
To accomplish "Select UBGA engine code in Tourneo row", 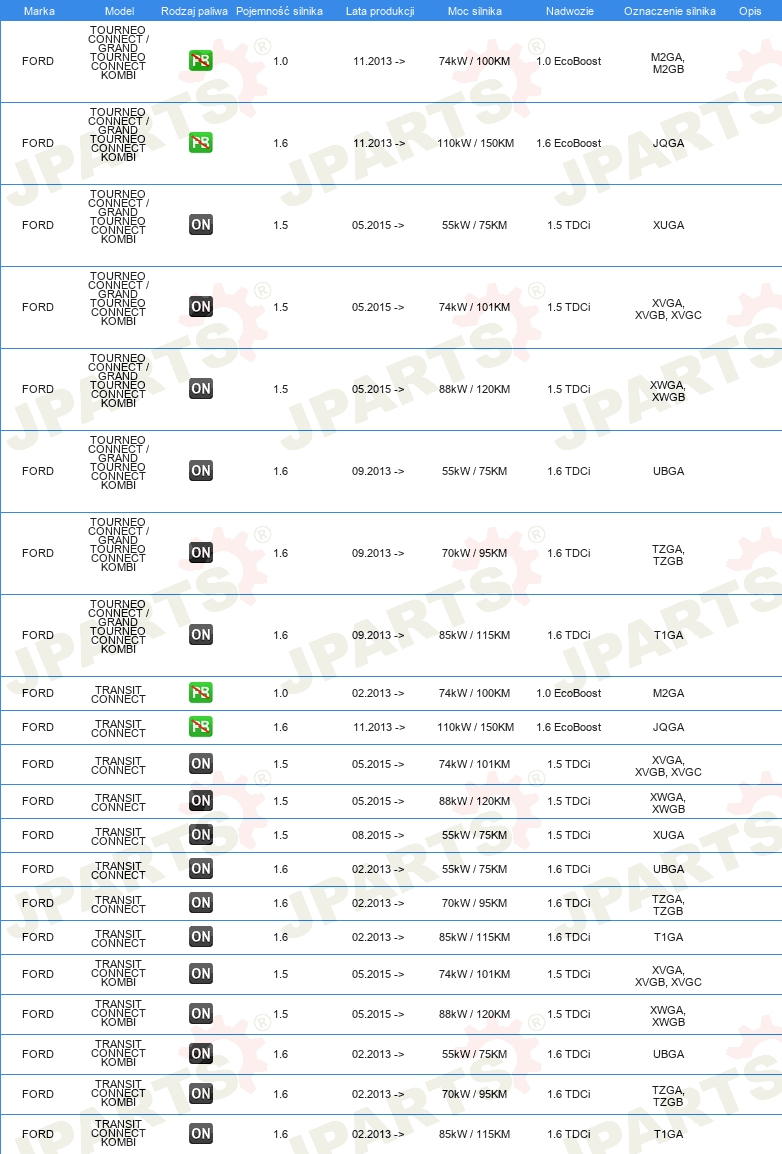I will click(x=668, y=471).
